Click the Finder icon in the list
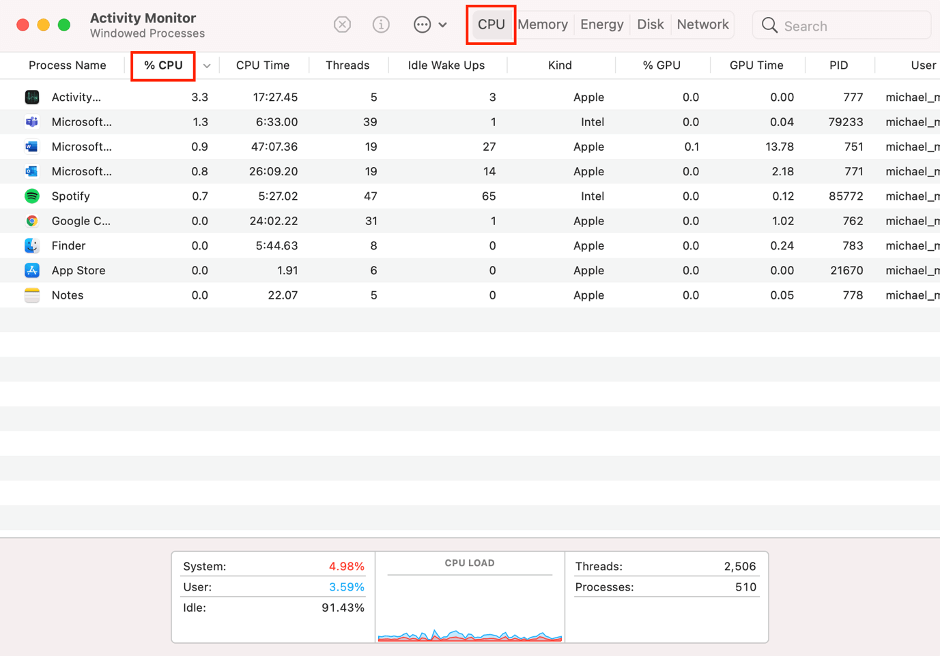This screenshot has height=656, width=941. coord(32,246)
